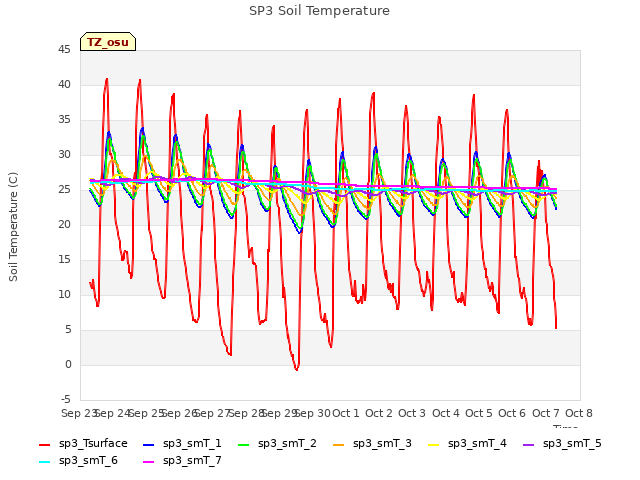Click the 35 y-axis tick label
This screenshot has width=640, height=480.
pos(64,120)
